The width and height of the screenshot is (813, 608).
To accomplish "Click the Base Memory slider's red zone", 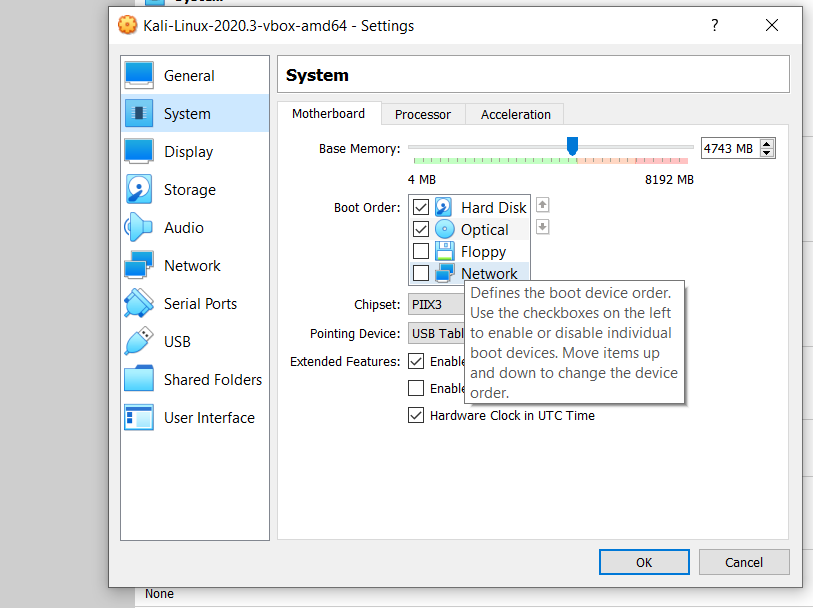I will click(662, 161).
